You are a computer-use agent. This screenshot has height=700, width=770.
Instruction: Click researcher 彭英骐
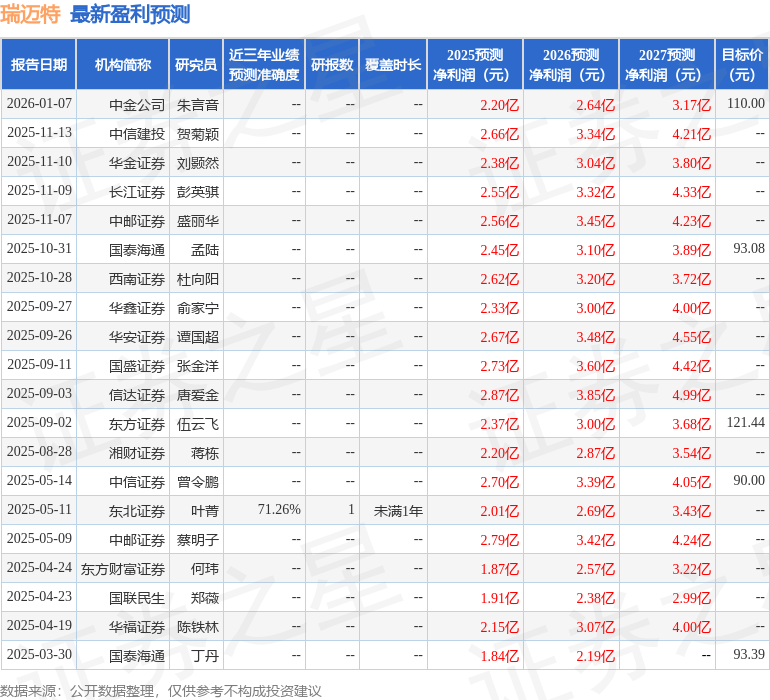click(198, 192)
